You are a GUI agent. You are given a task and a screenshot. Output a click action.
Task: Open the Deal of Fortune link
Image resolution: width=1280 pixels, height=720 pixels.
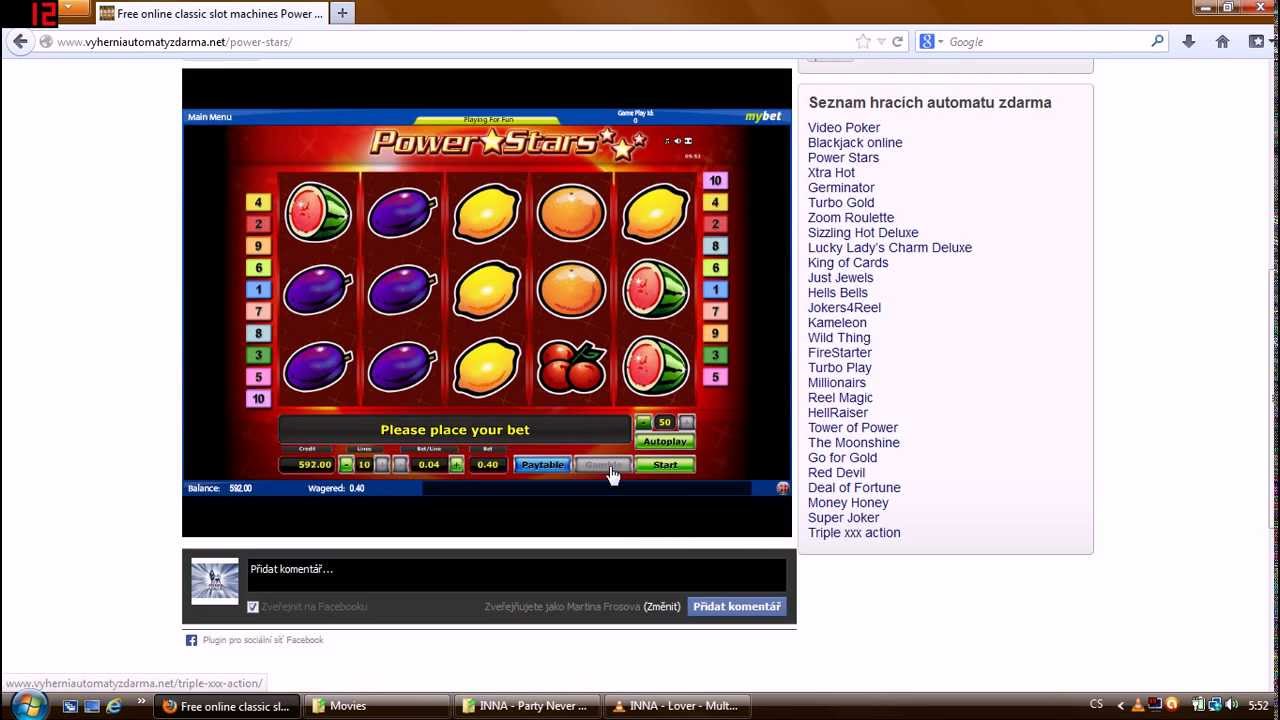pyautogui.click(x=854, y=488)
